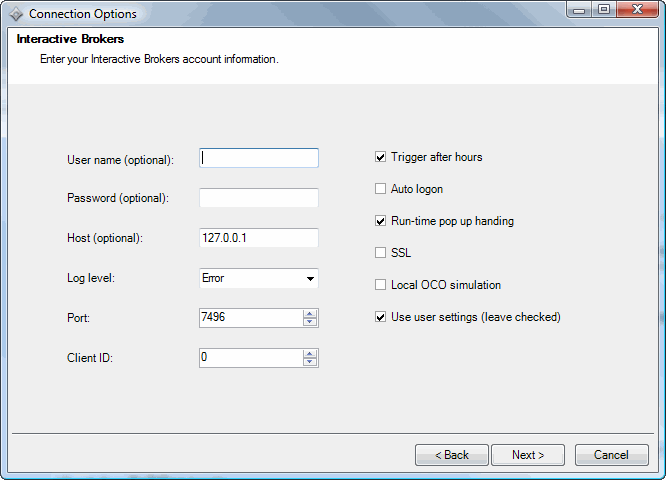Cancel the connection wizard
The image size is (666, 480).
coord(612,455)
